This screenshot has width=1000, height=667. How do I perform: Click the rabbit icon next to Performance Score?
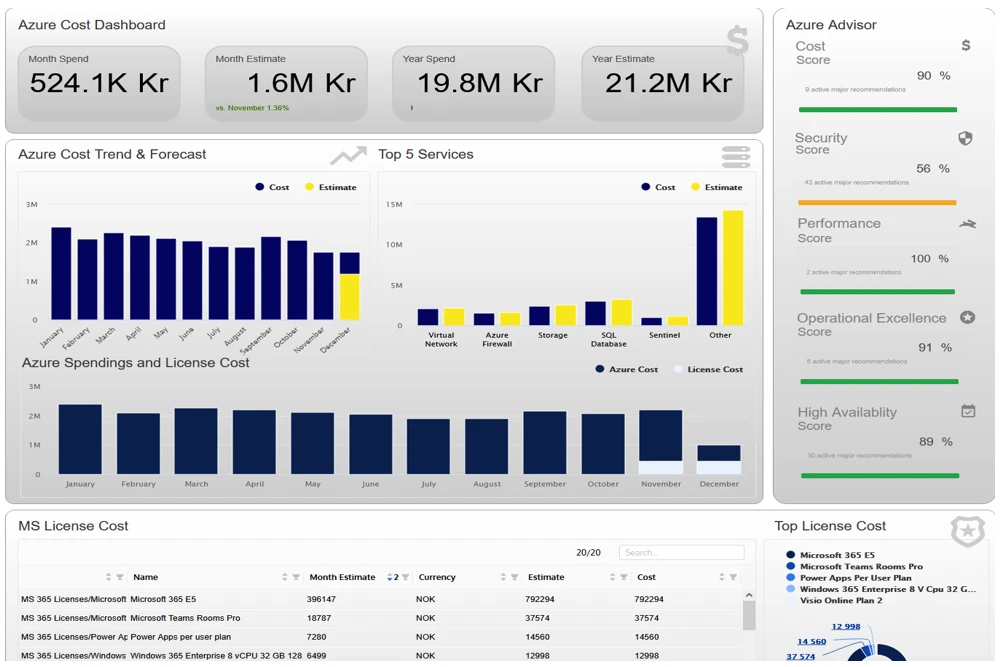(967, 224)
